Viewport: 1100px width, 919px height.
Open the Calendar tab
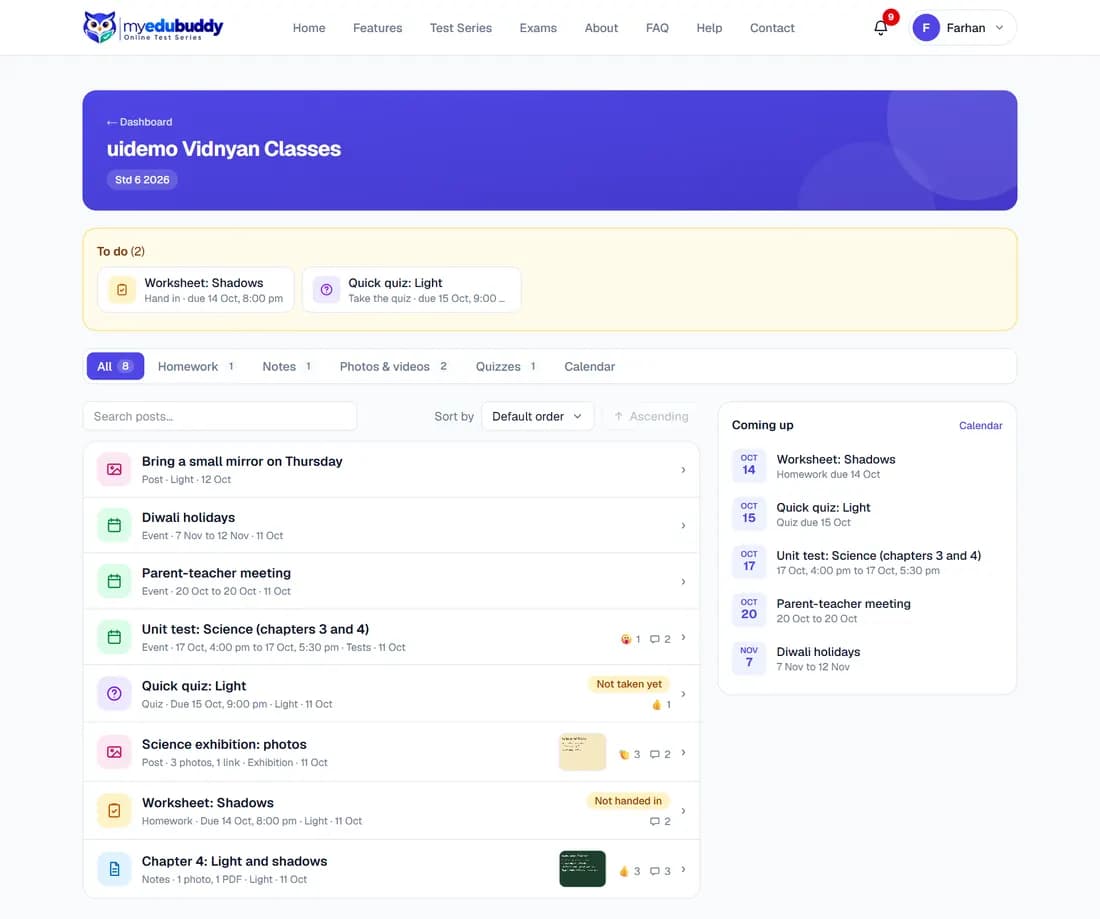click(x=589, y=366)
